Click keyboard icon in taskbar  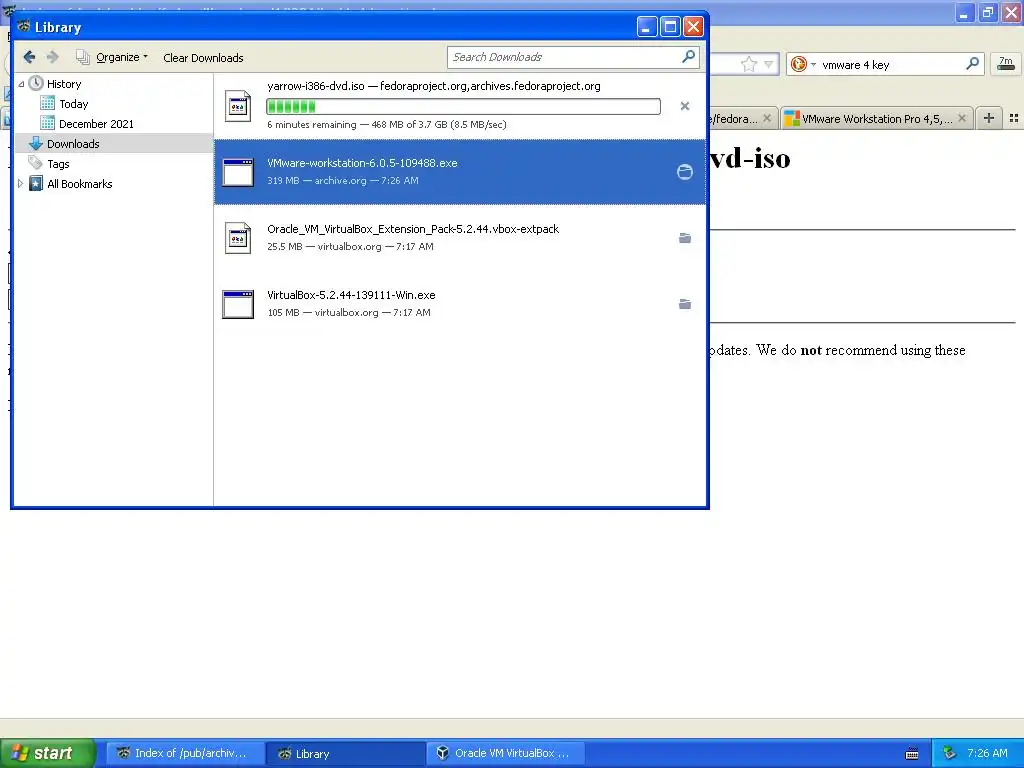tap(912, 754)
